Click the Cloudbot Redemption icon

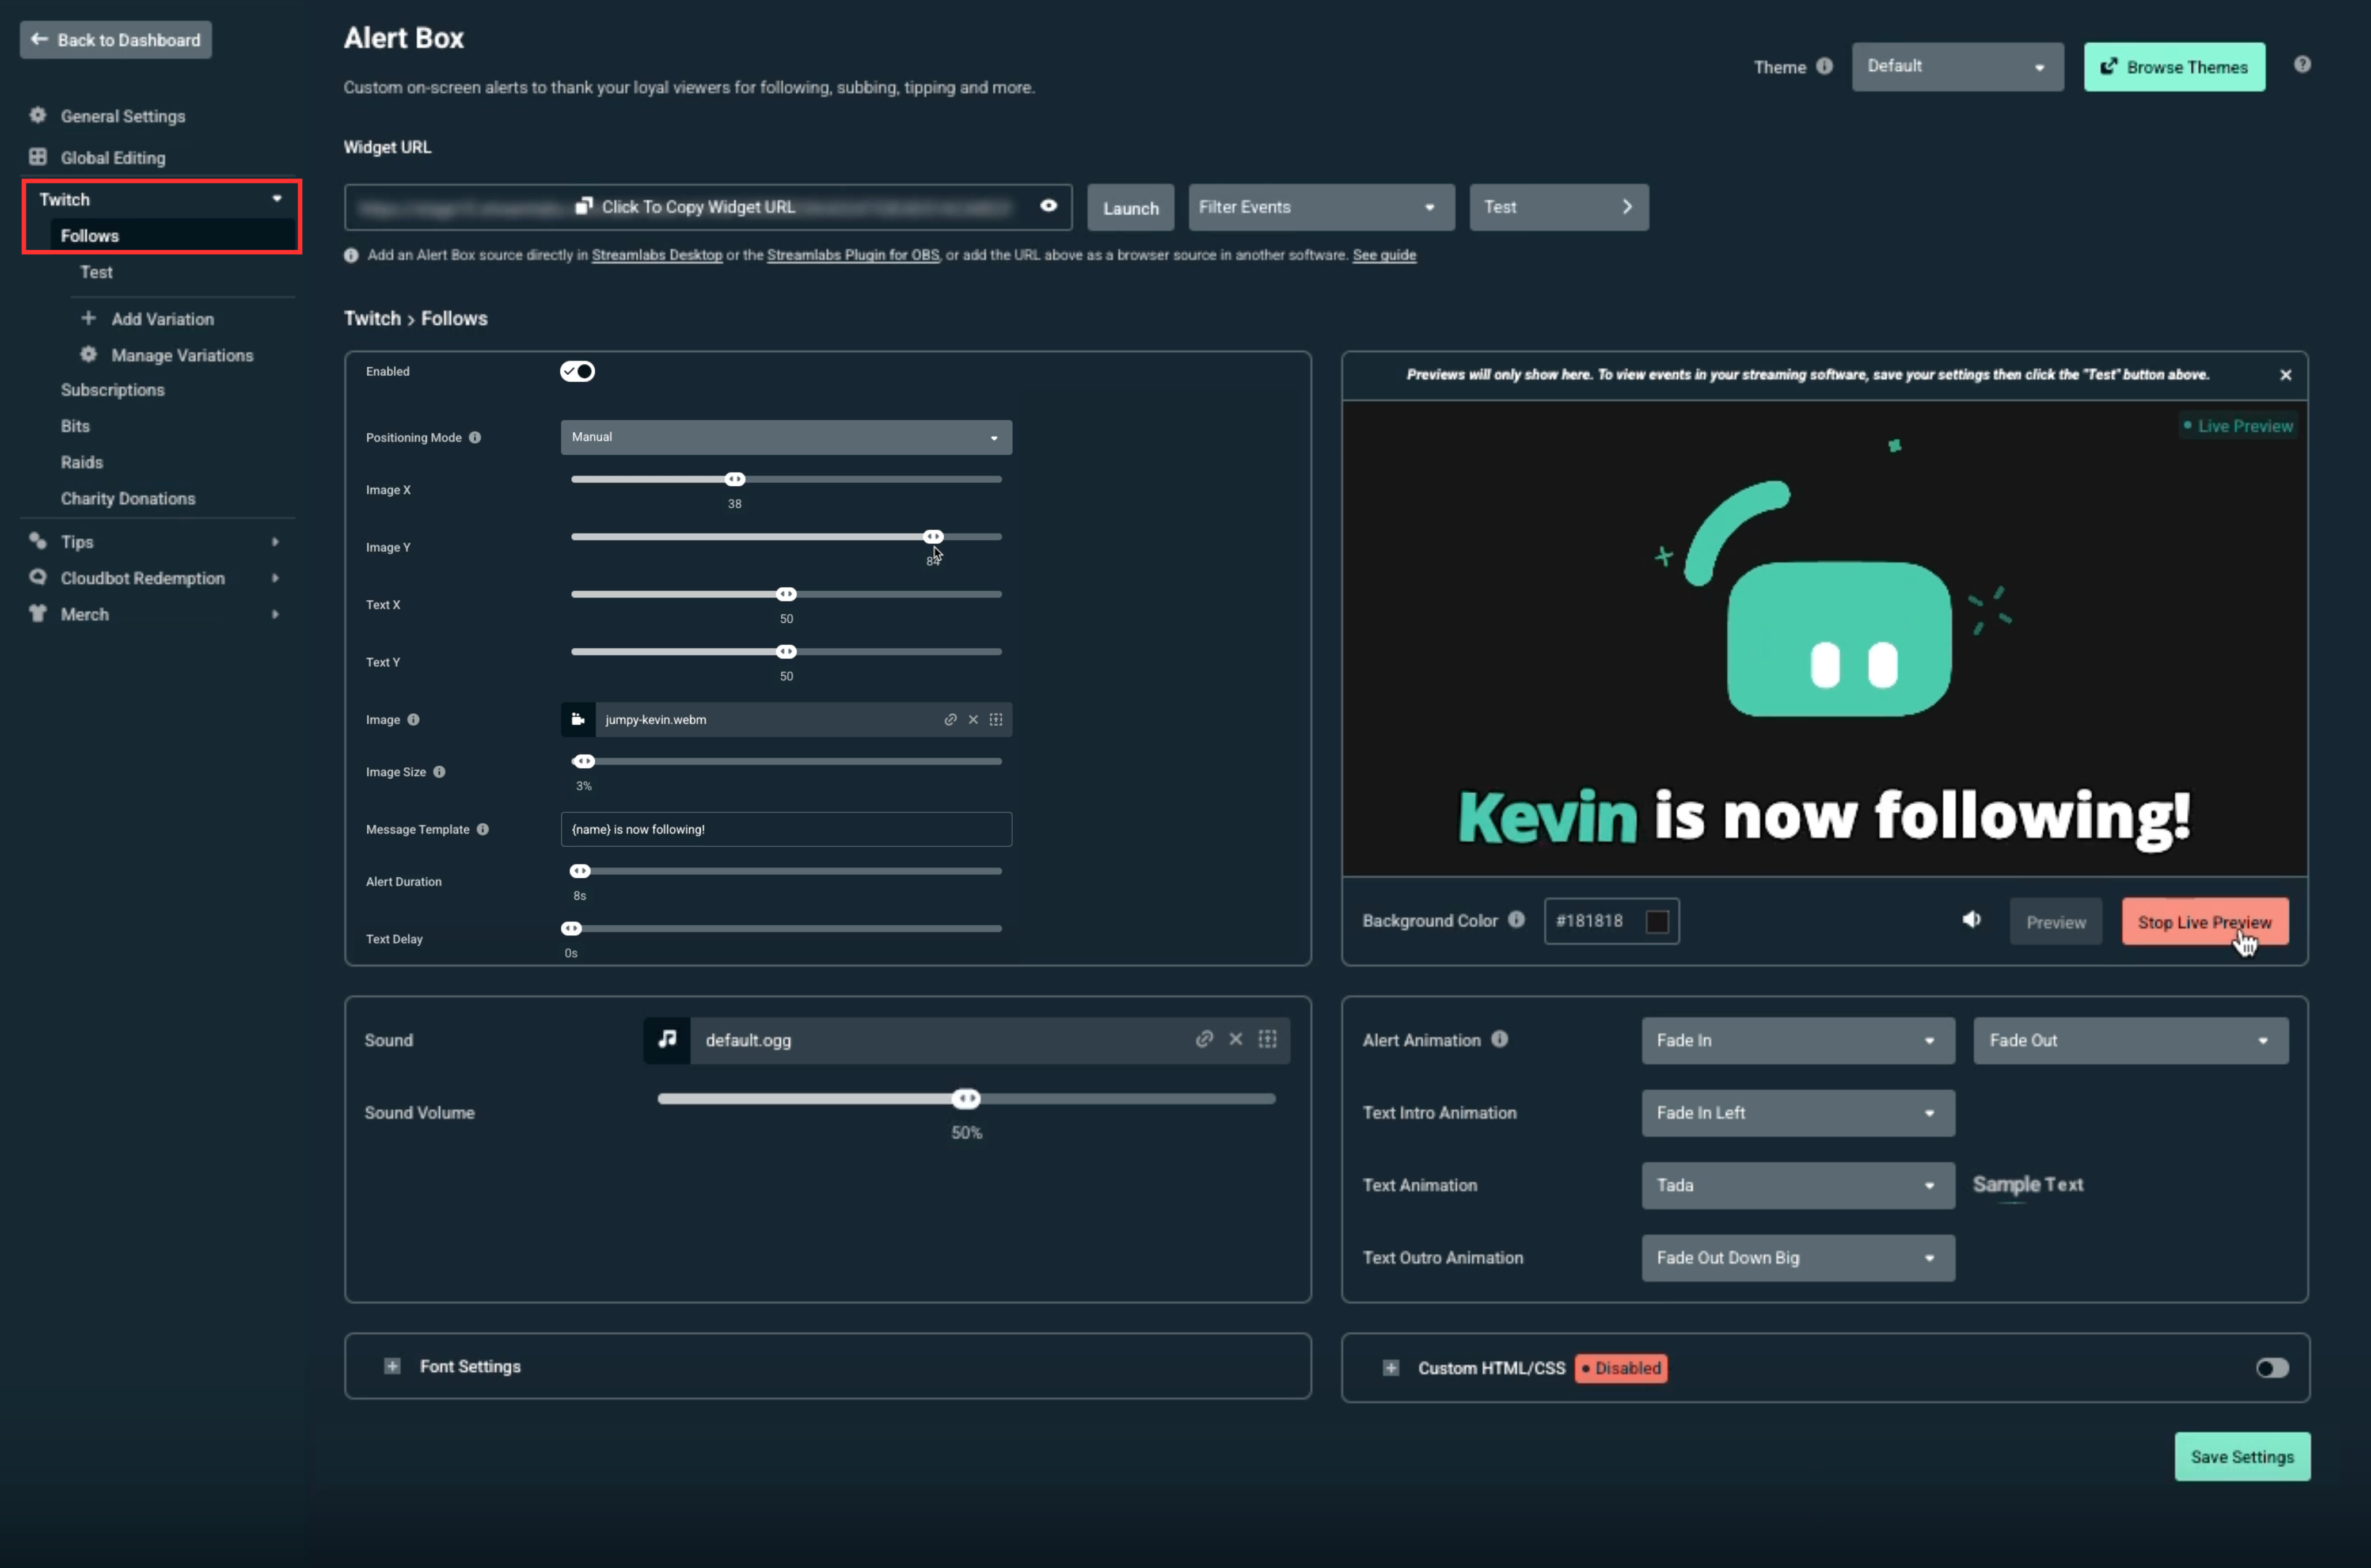tap(38, 577)
